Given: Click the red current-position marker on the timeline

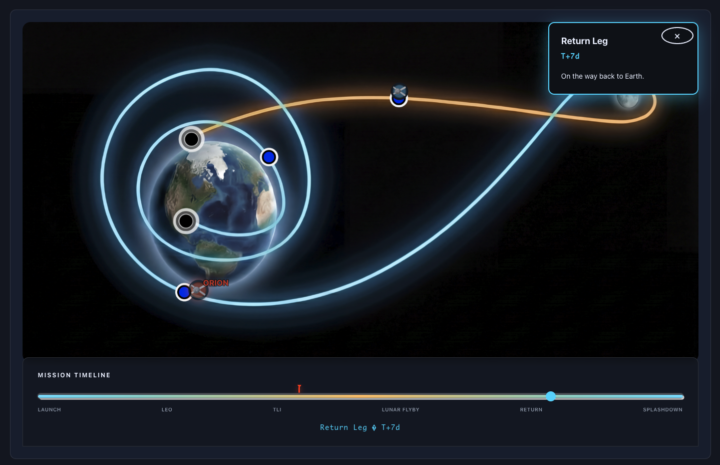Looking at the screenshot, I should (299, 389).
